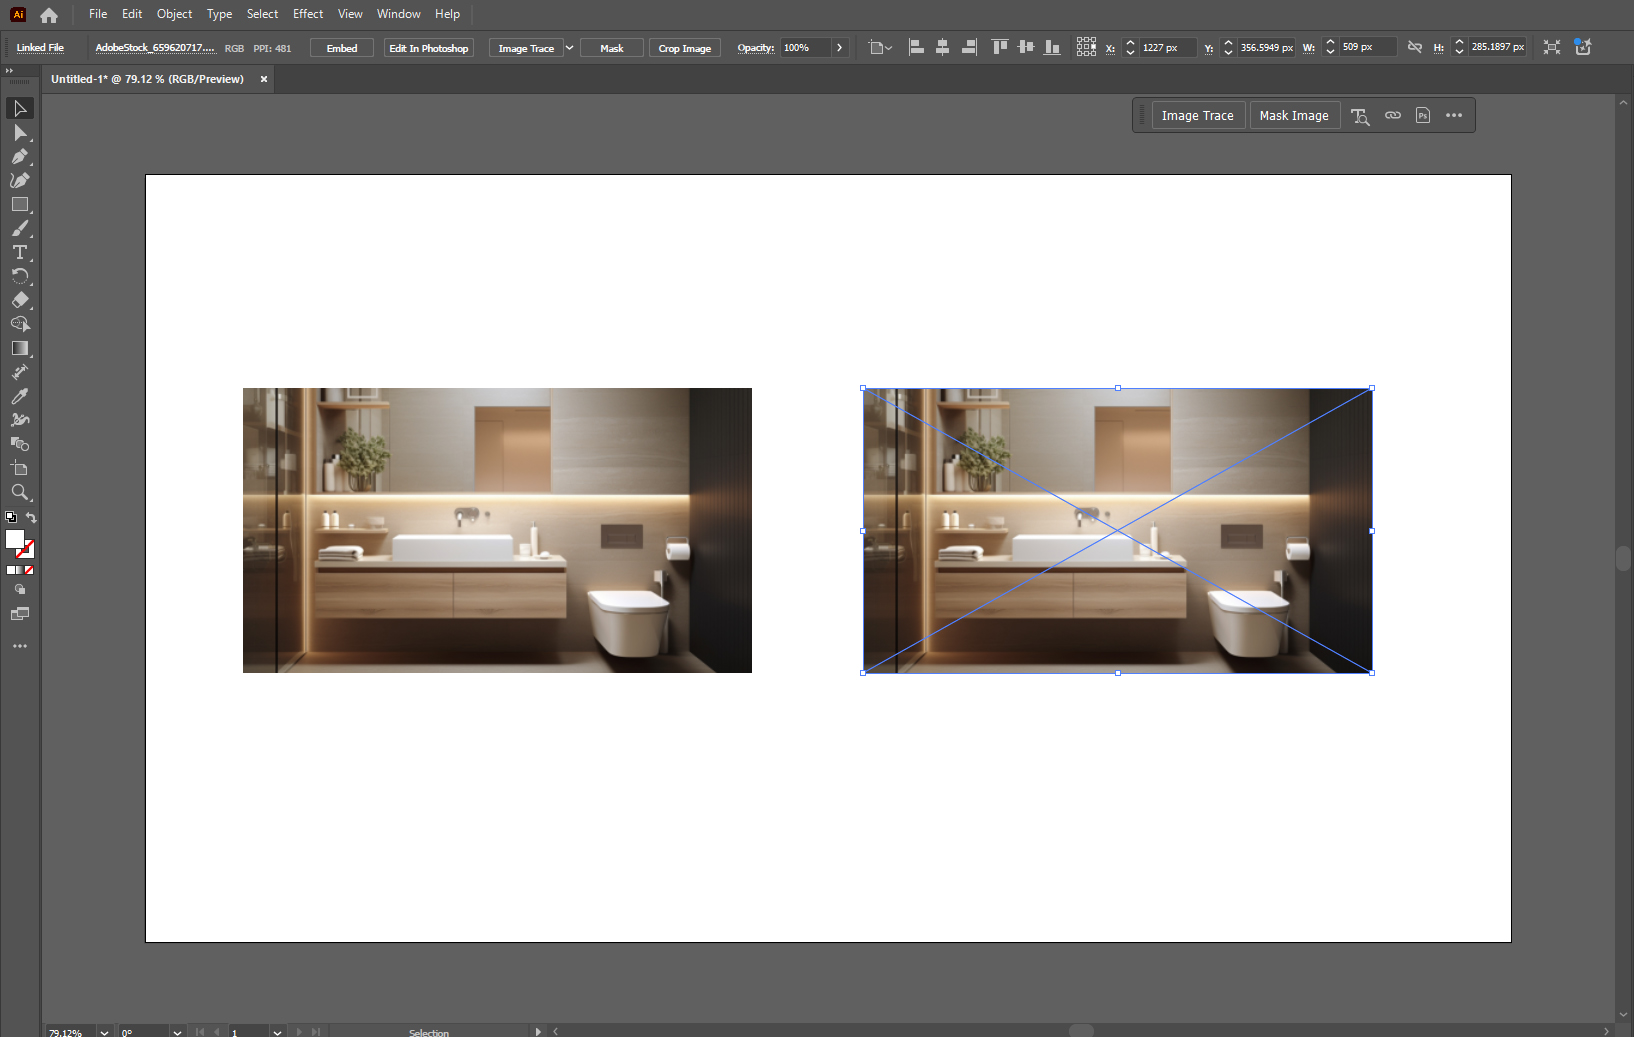Screen dimensions: 1634x1037
Task: Select the Type tool
Action: click(19, 252)
